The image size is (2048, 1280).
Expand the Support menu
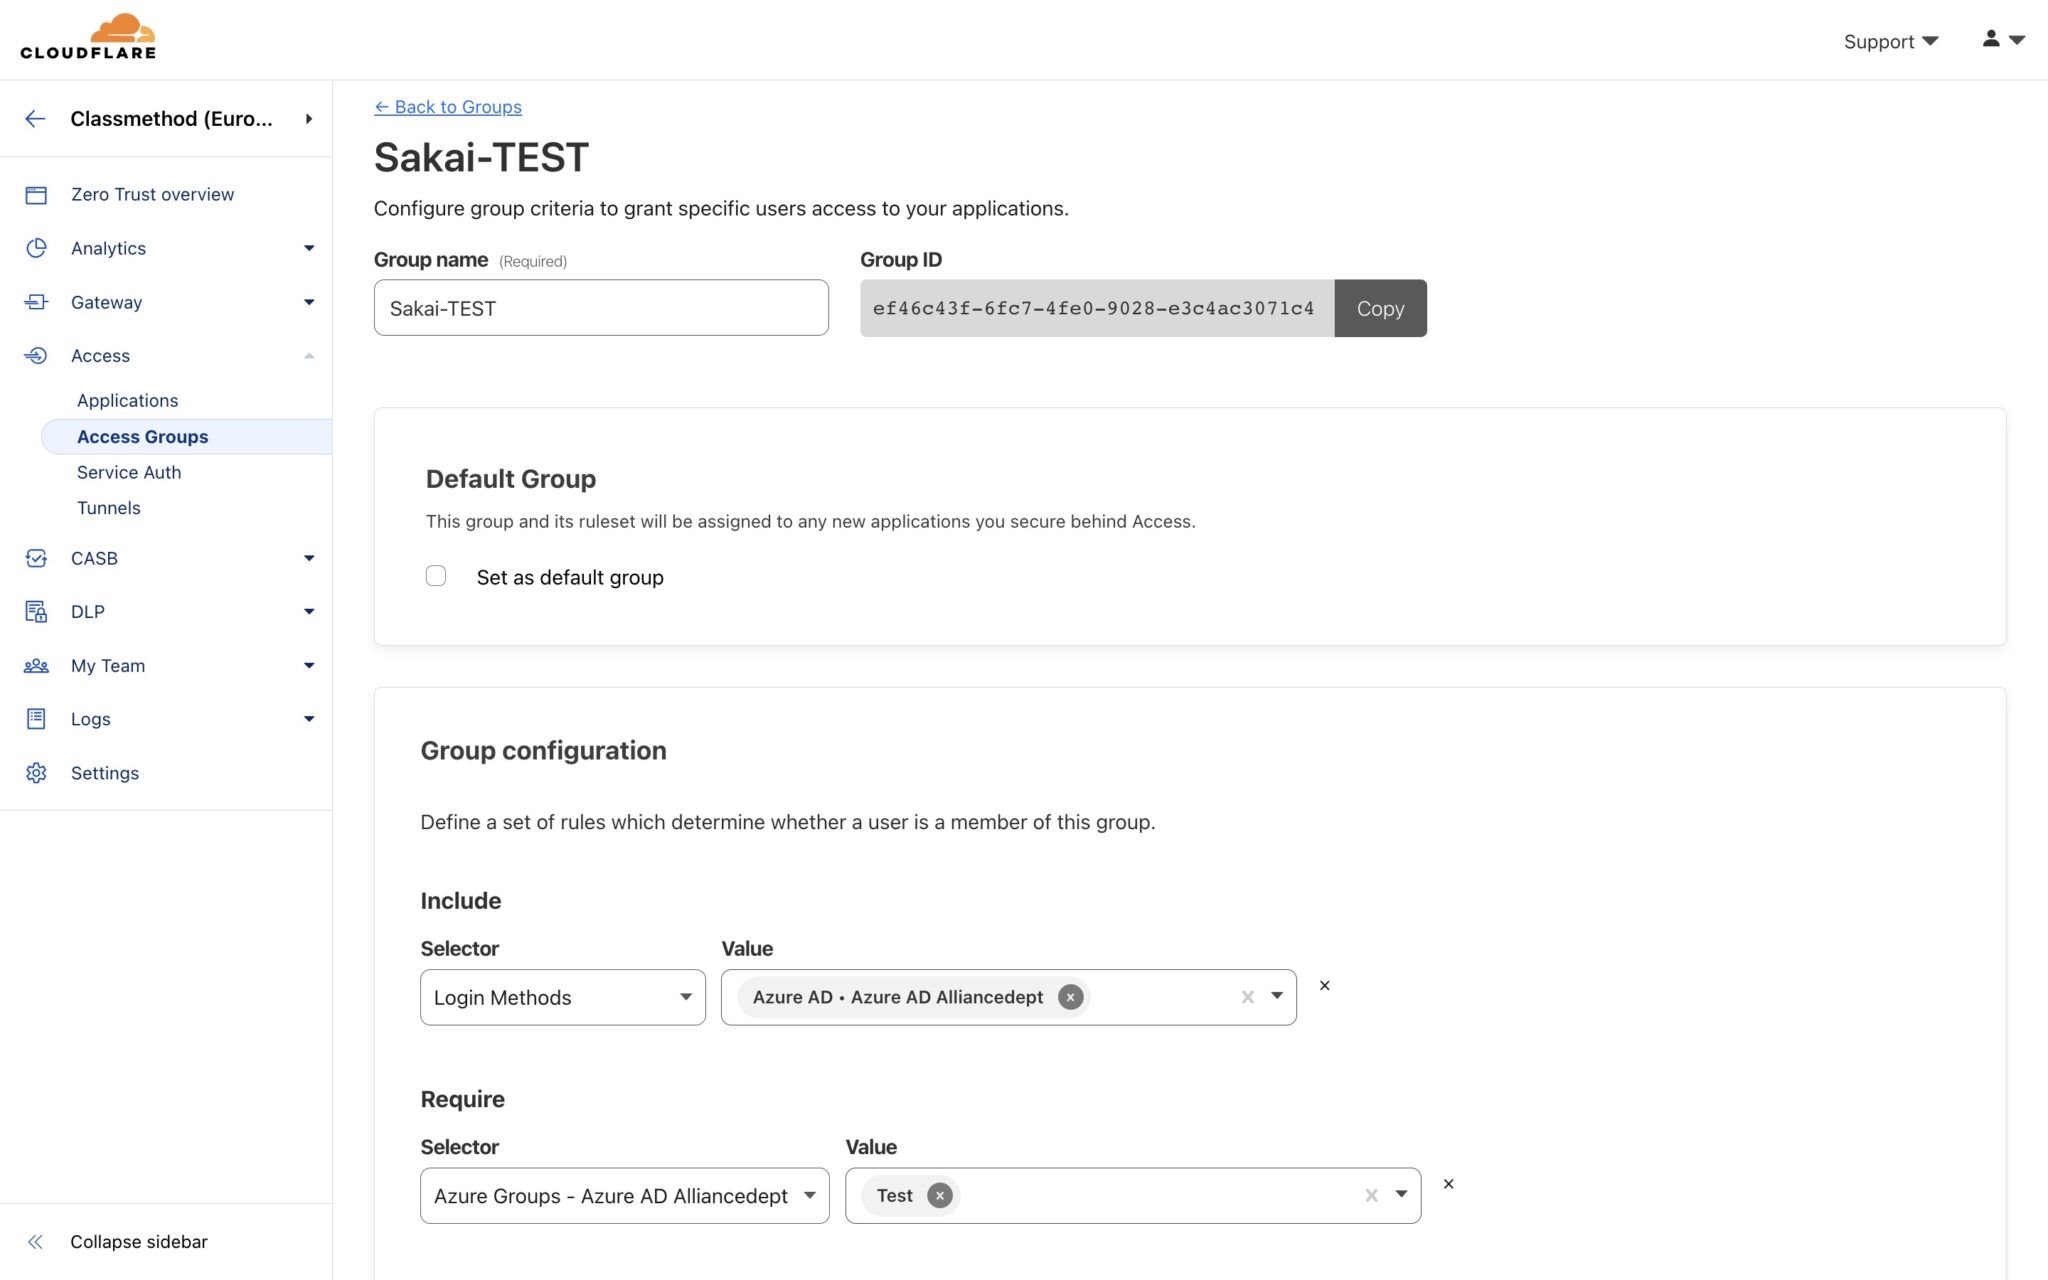click(1889, 41)
